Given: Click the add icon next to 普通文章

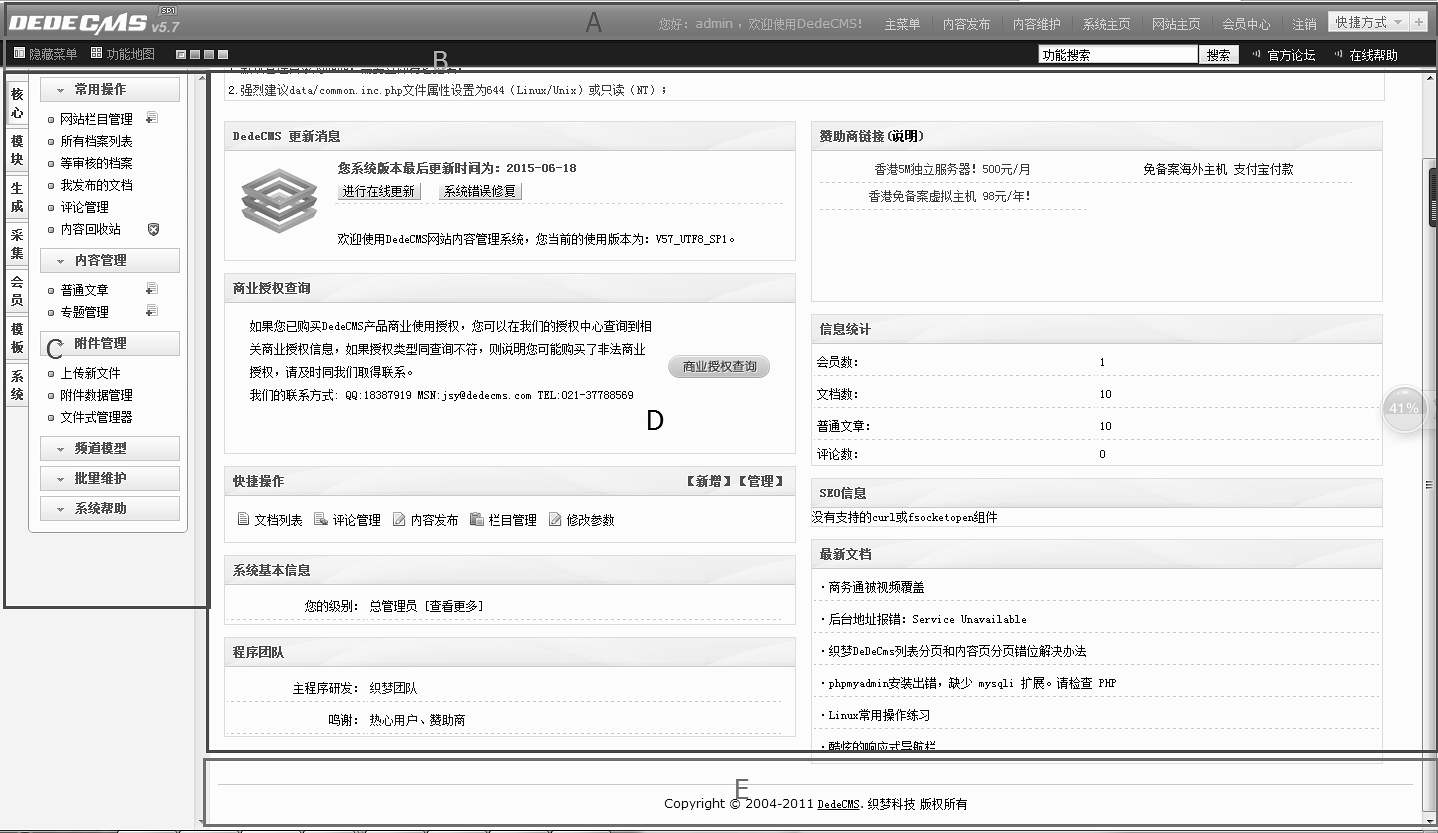Looking at the screenshot, I should 151,289.
